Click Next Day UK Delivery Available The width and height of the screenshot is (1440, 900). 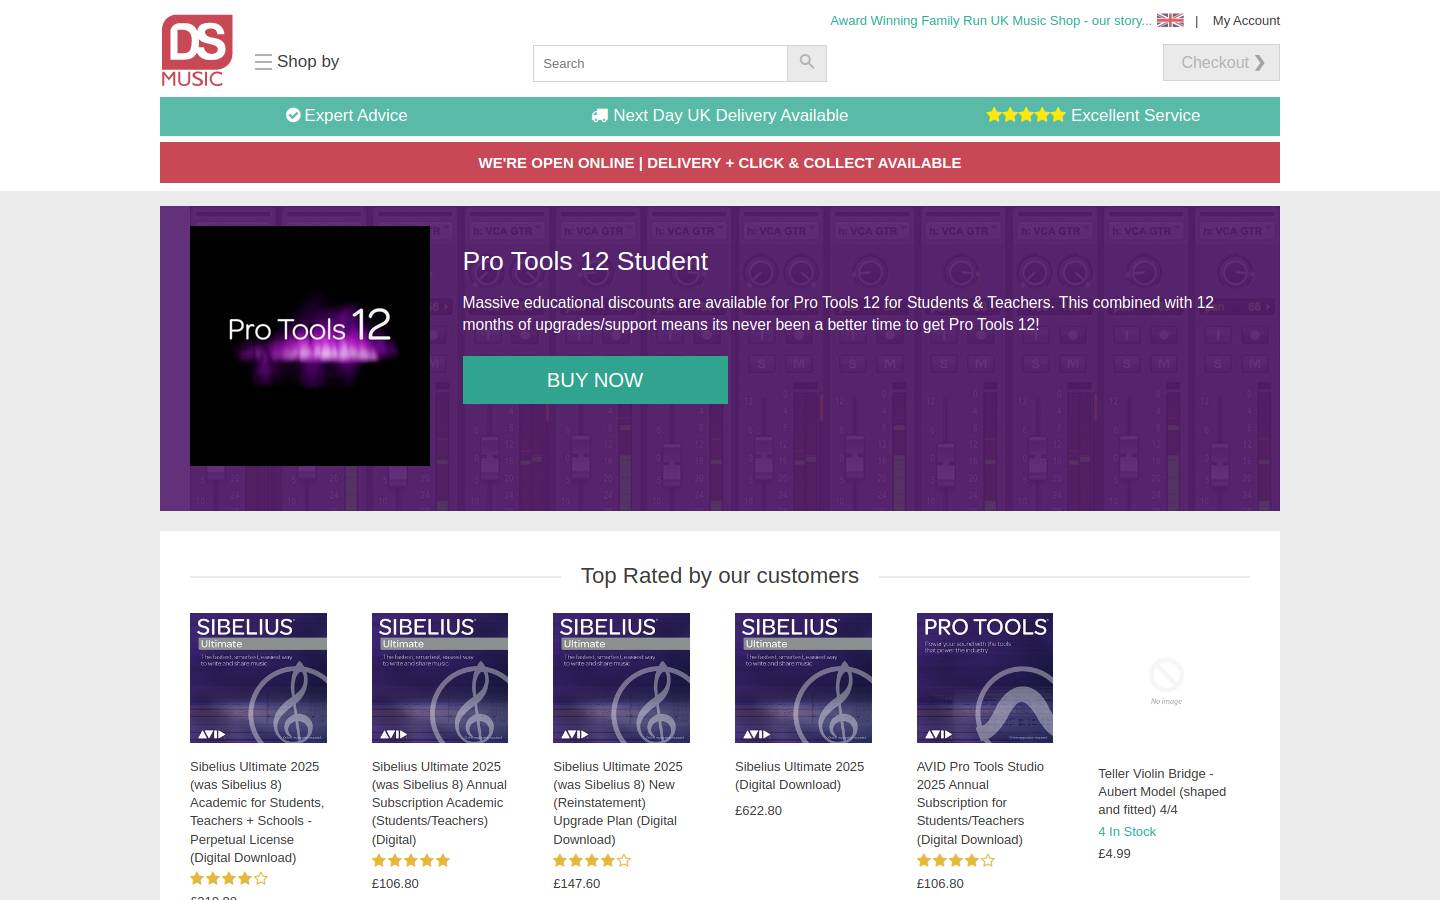coord(720,115)
